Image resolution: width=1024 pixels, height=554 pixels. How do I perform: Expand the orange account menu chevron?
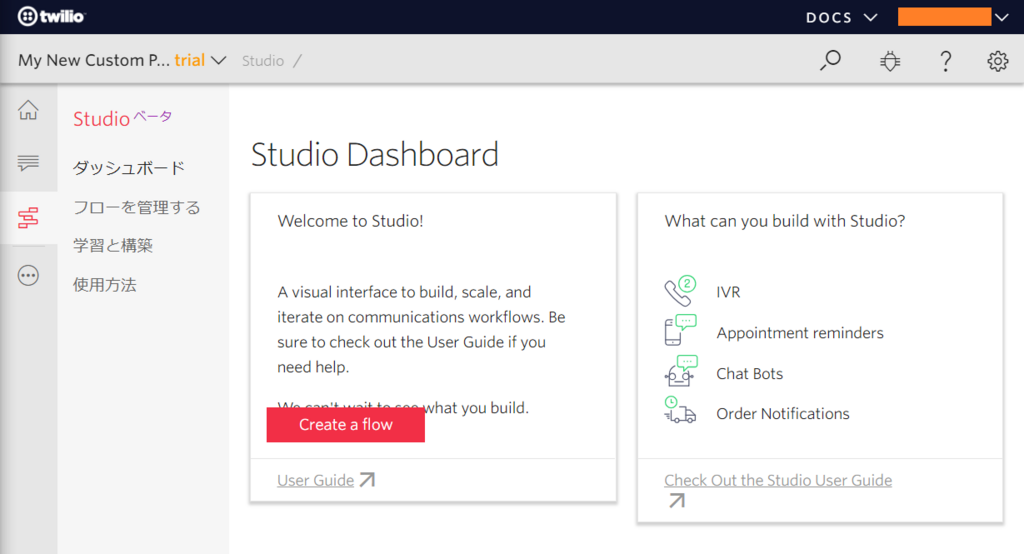coord(1002,18)
